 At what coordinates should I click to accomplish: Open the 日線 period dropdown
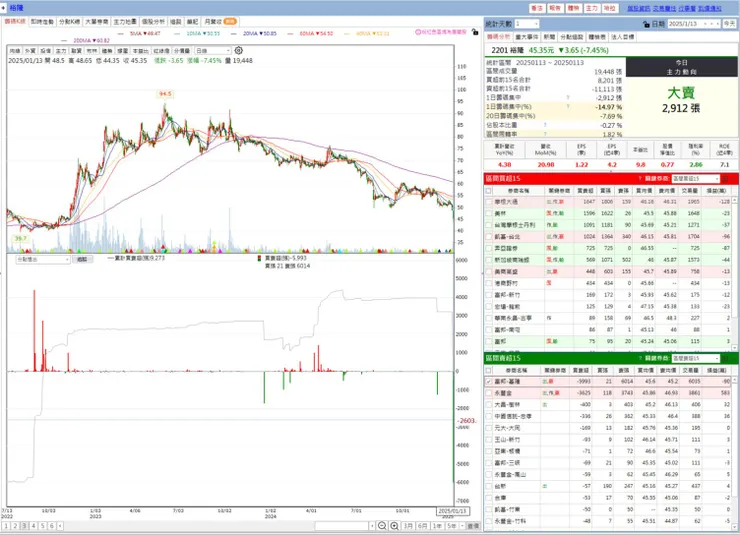pos(213,50)
